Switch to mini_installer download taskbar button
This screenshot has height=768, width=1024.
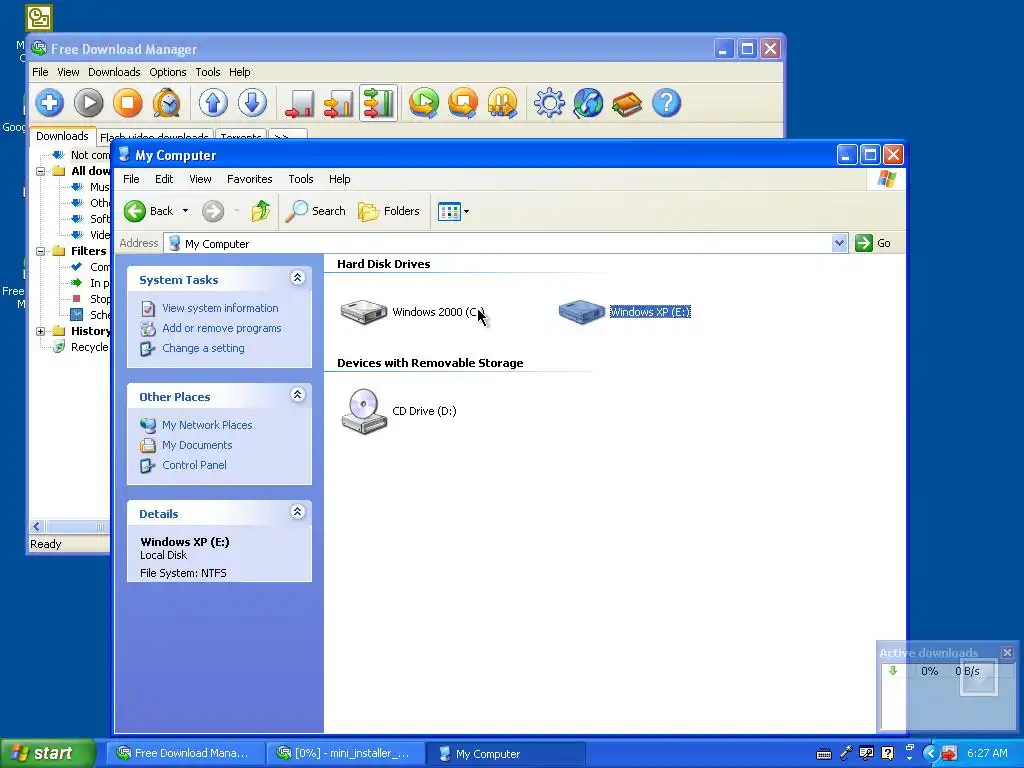(x=345, y=754)
